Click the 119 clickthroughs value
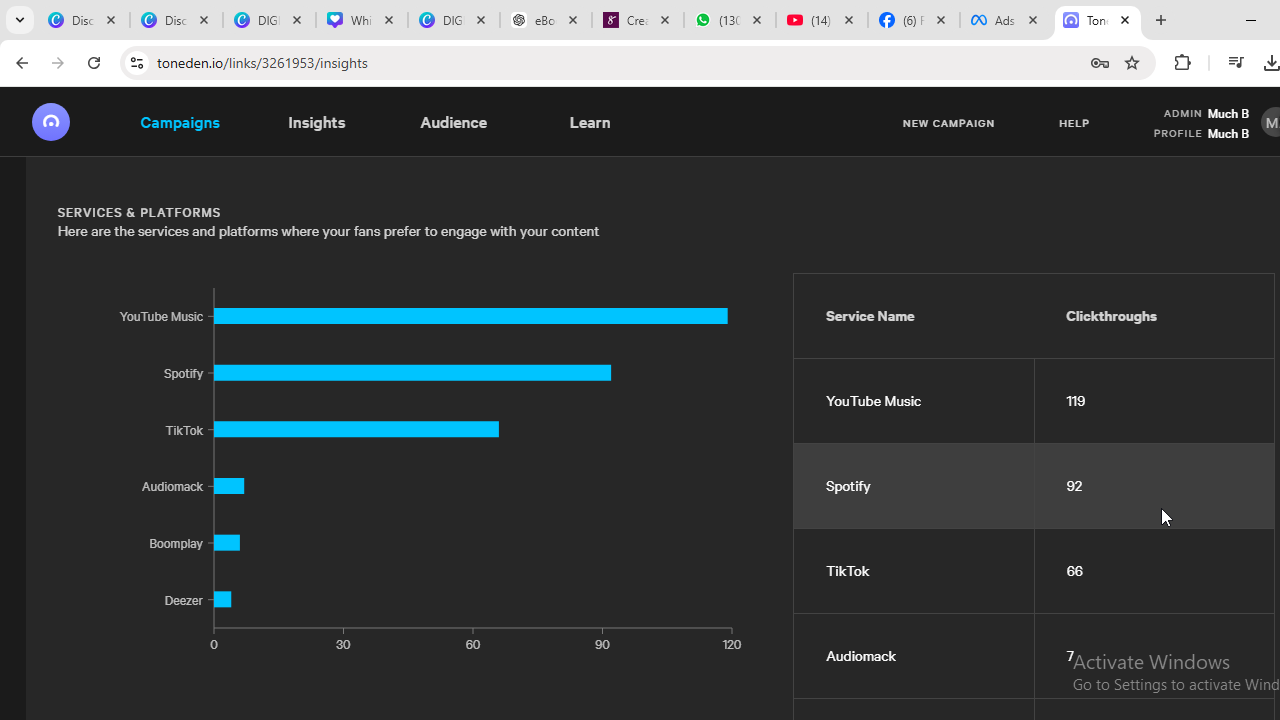The height and width of the screenshot is (720, 1280). 1076,401
